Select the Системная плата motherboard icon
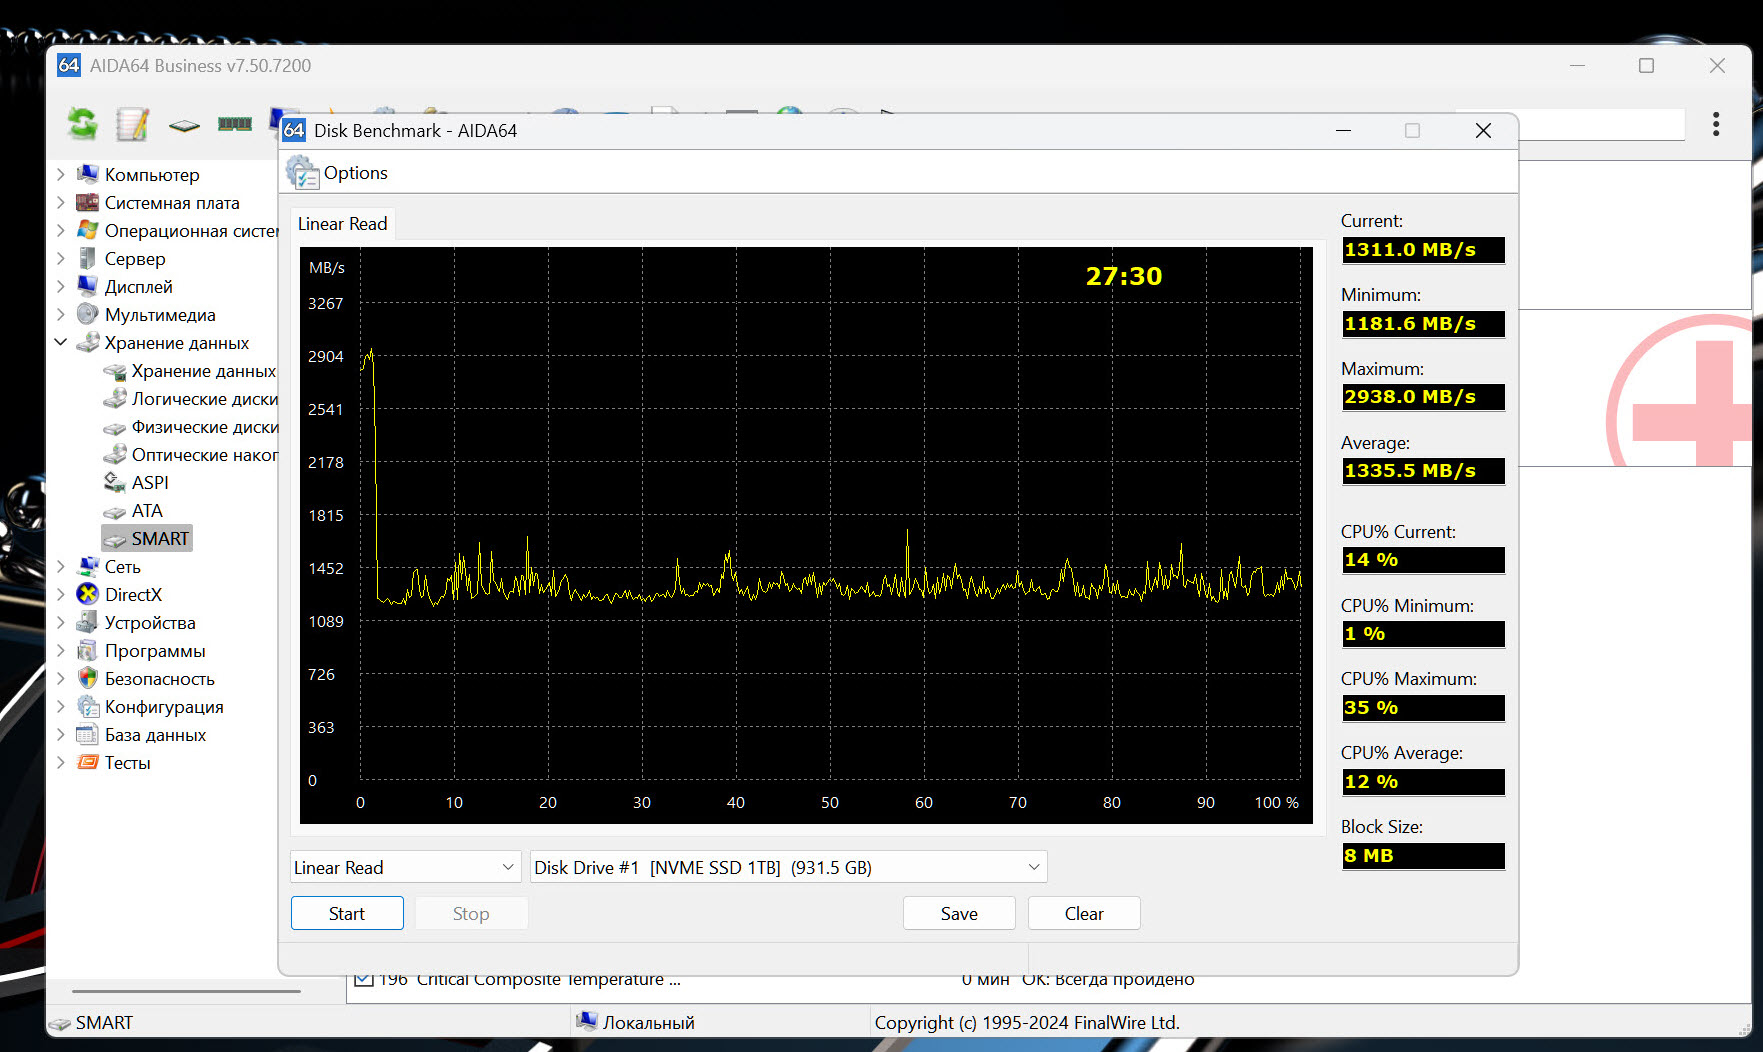 (88, 202)
